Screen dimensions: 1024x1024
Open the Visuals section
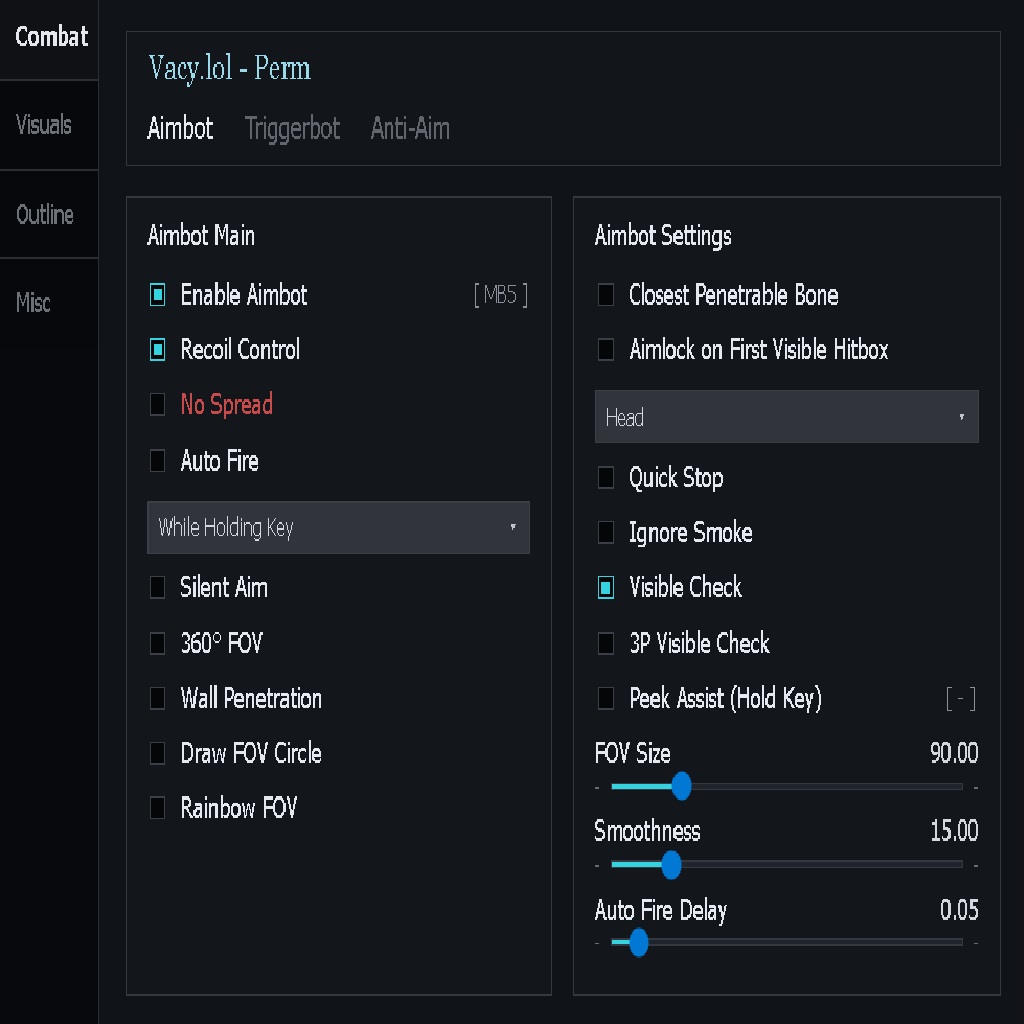coord(44,125)
